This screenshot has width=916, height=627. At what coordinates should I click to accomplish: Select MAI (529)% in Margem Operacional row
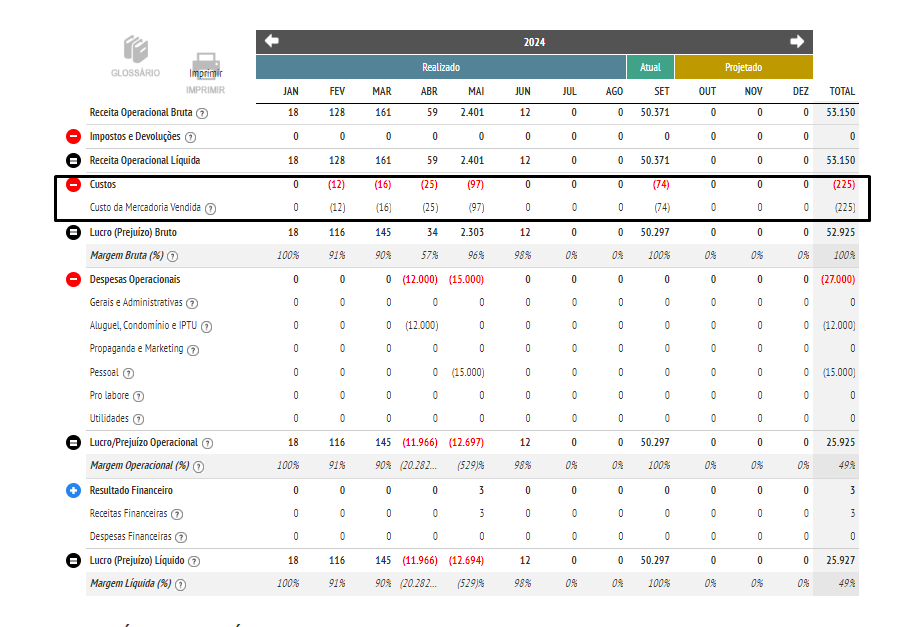(471, 466)
